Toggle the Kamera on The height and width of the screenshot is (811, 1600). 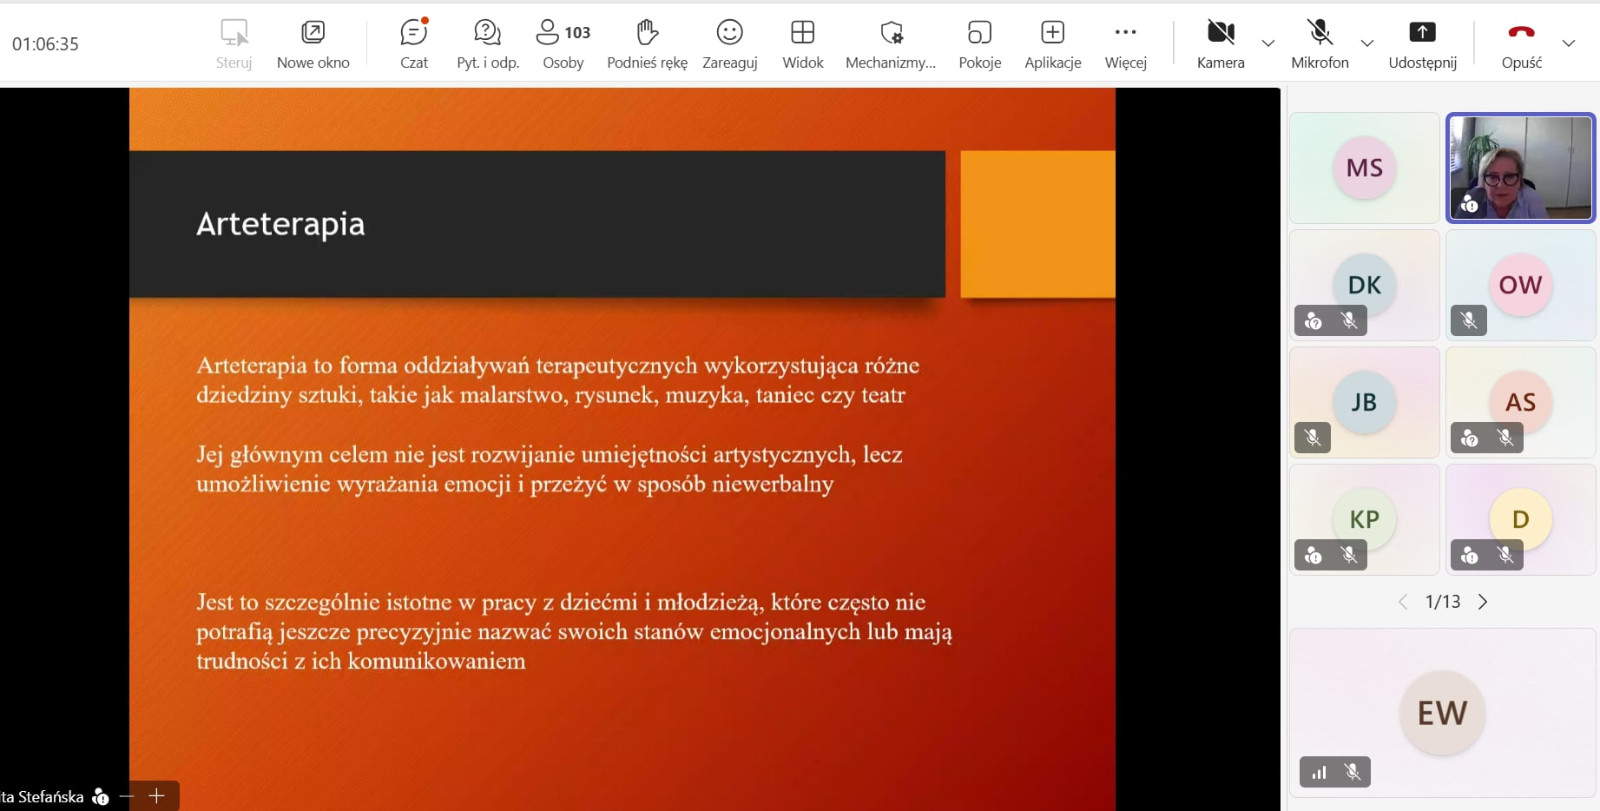pos(1220,44)
